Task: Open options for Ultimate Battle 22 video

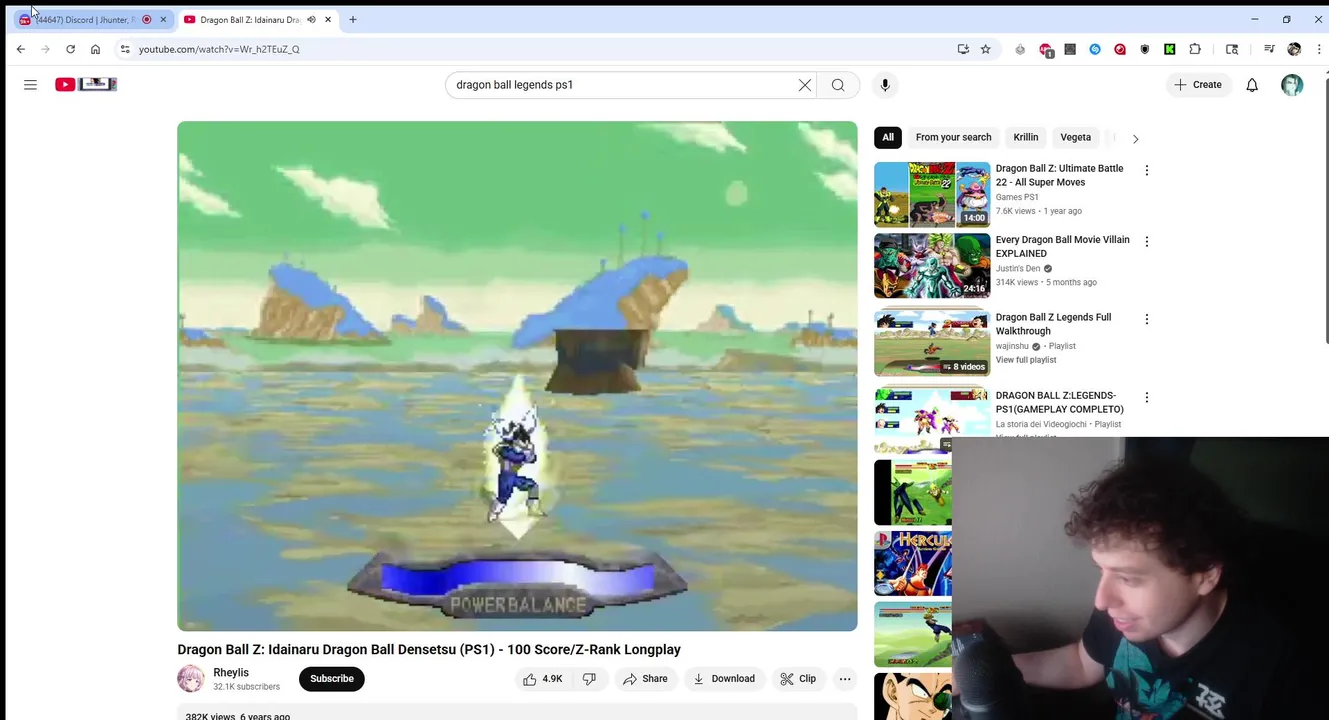Action: 1147,171
